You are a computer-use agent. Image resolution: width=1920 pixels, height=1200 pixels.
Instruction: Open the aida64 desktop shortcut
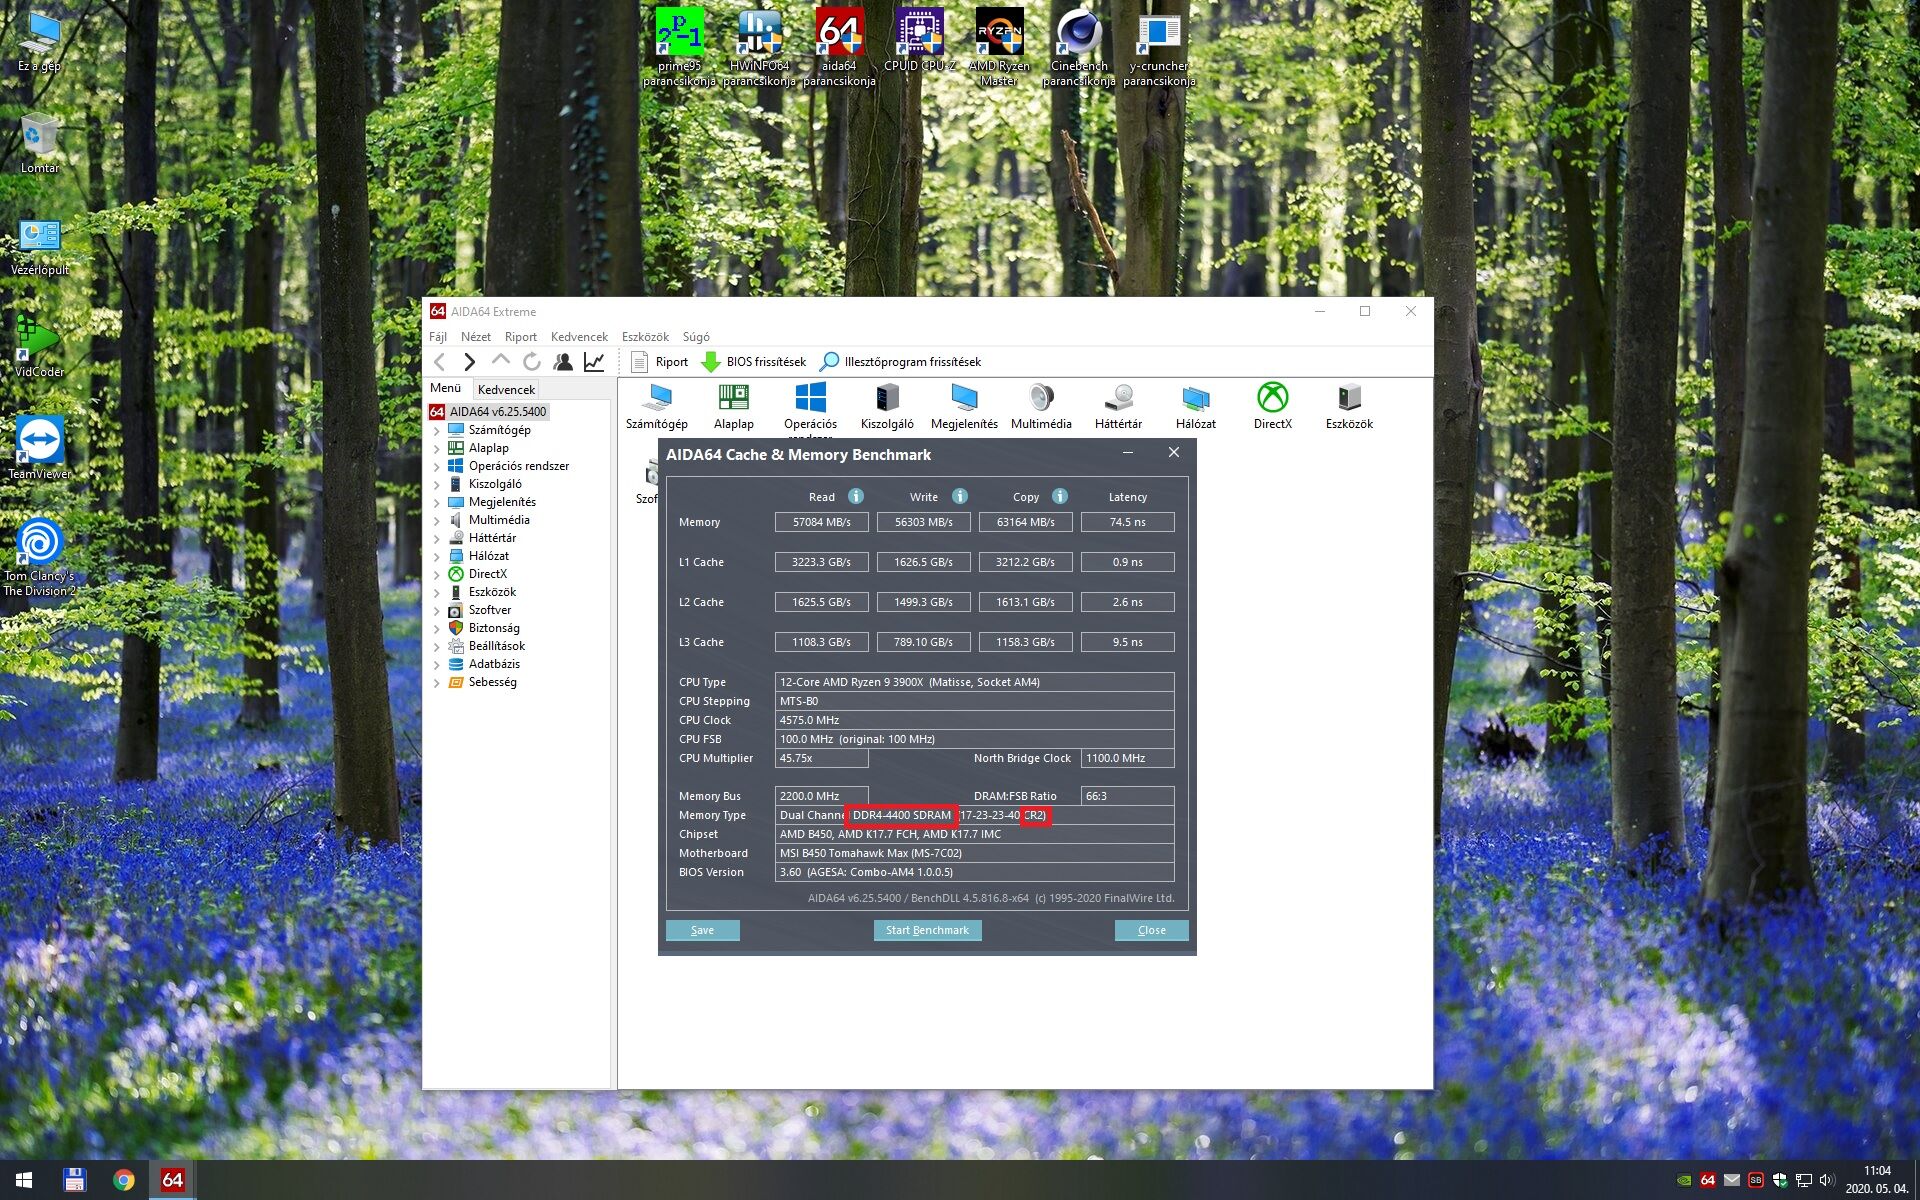(839, 47)
